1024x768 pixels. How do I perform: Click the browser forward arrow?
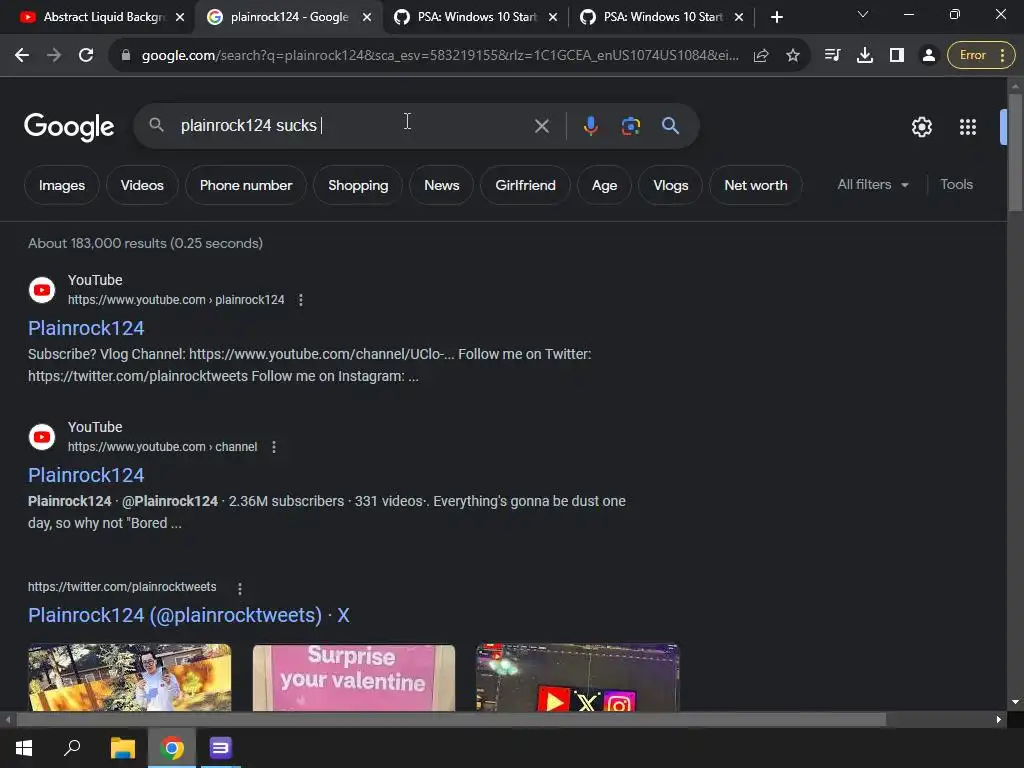54,56
